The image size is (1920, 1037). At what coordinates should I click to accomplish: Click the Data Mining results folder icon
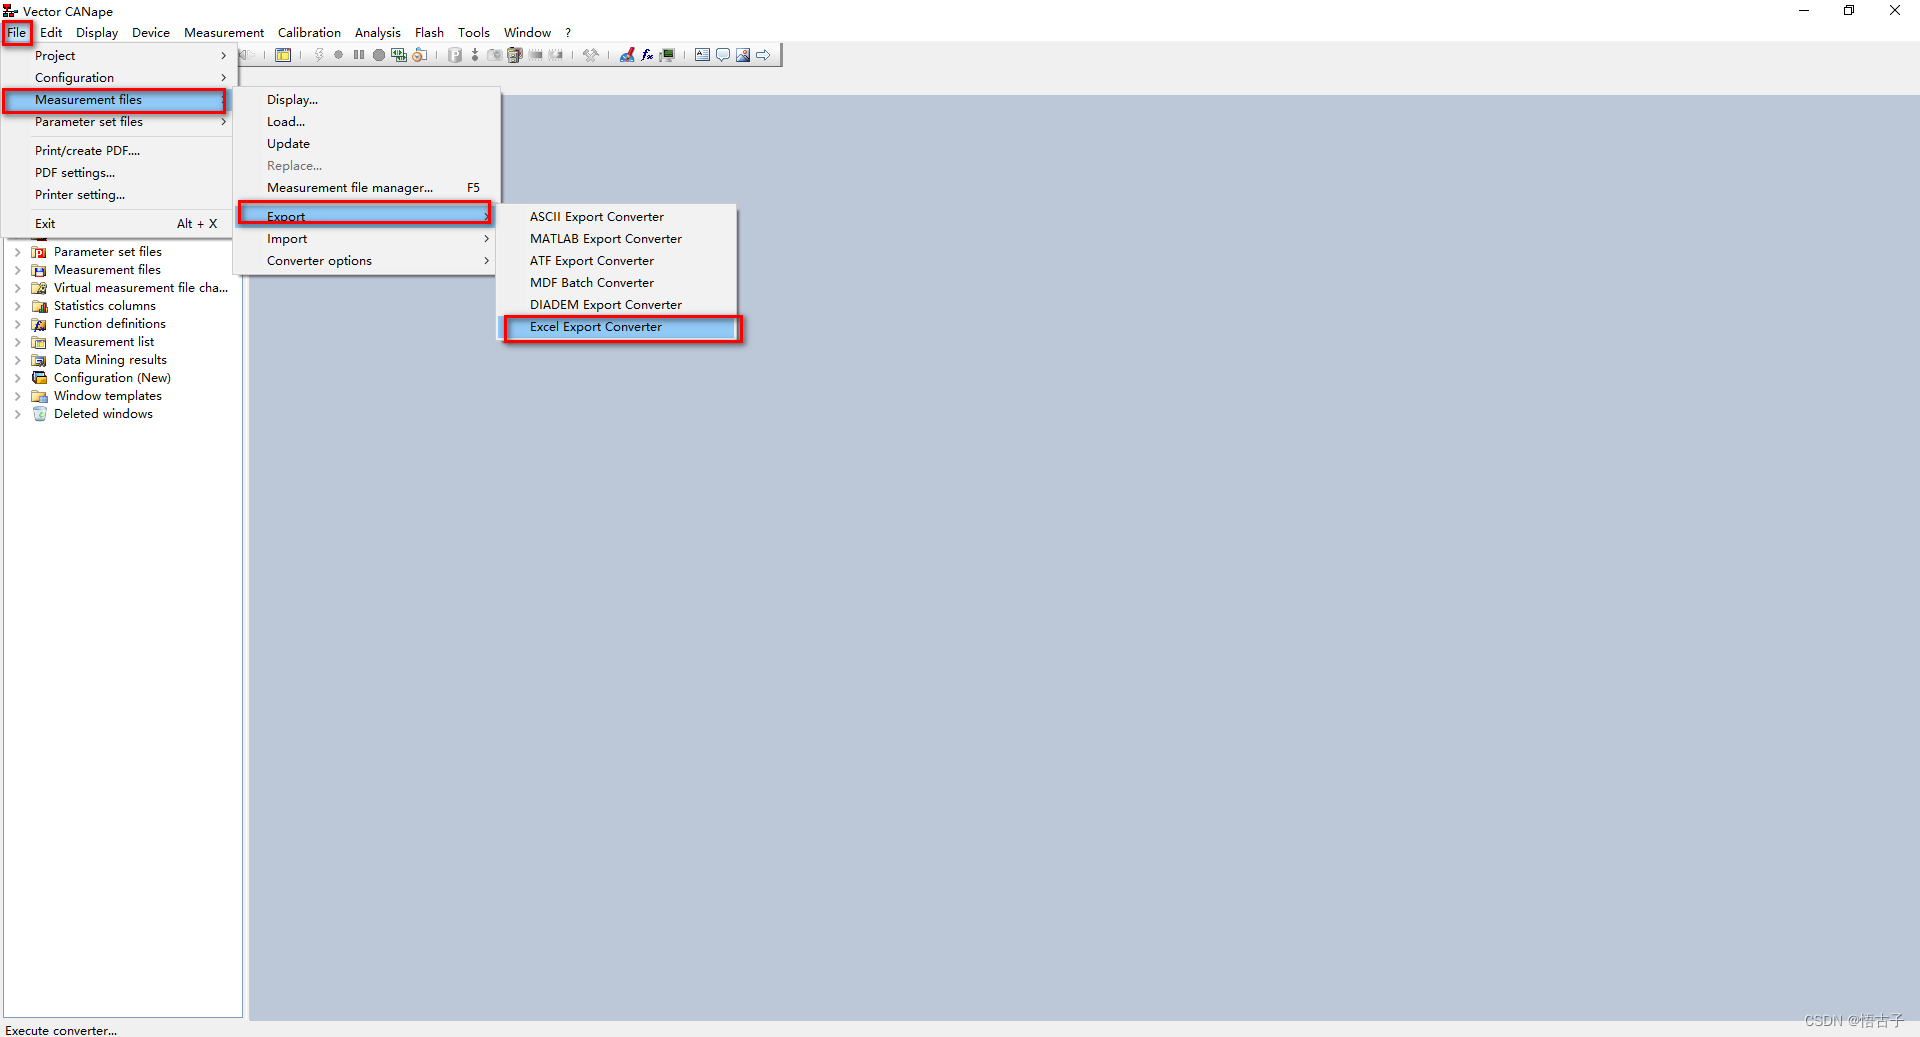(39, 360)
